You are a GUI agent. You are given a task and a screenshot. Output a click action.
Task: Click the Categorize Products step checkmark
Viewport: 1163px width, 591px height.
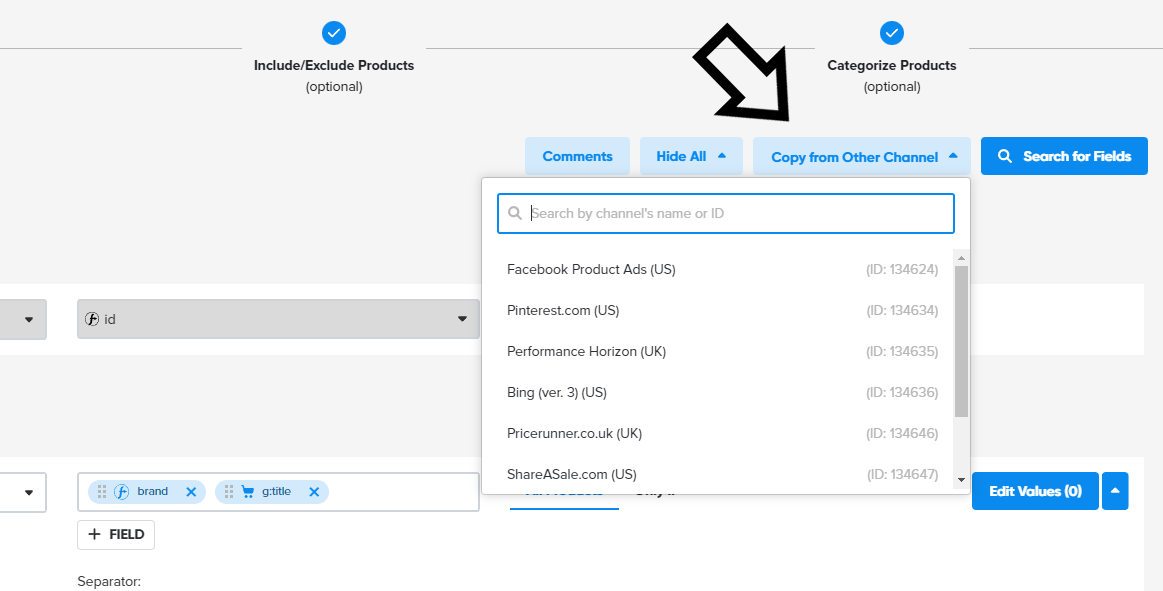[x=892, y=33]
